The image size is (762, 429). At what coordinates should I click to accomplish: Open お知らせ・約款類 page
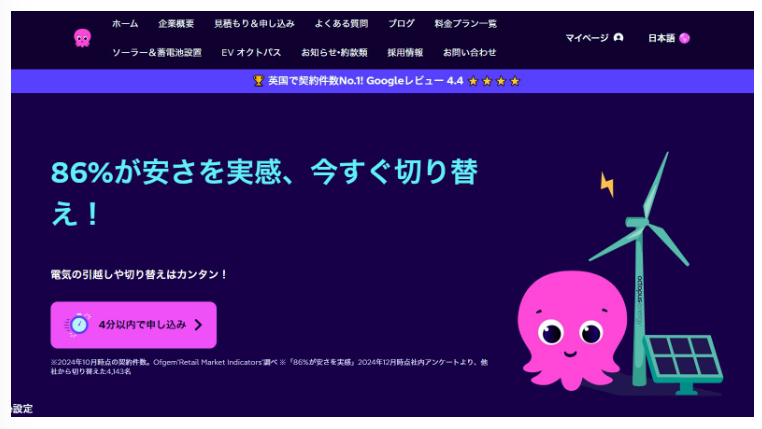point(334,52)
